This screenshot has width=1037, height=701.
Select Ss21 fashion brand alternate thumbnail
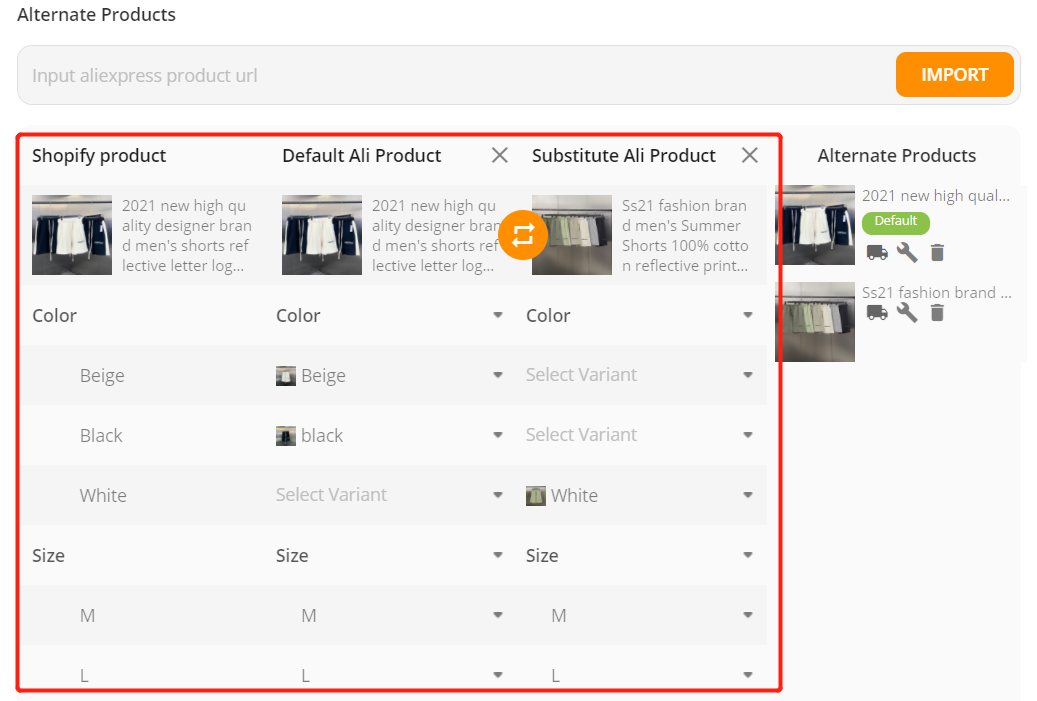815,322
